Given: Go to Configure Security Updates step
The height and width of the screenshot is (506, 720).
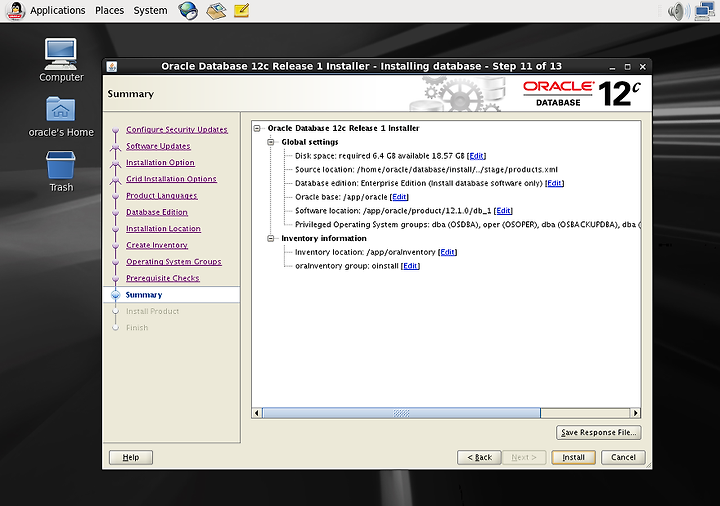Looking at the screenshot, I should [x=177, y=129].
